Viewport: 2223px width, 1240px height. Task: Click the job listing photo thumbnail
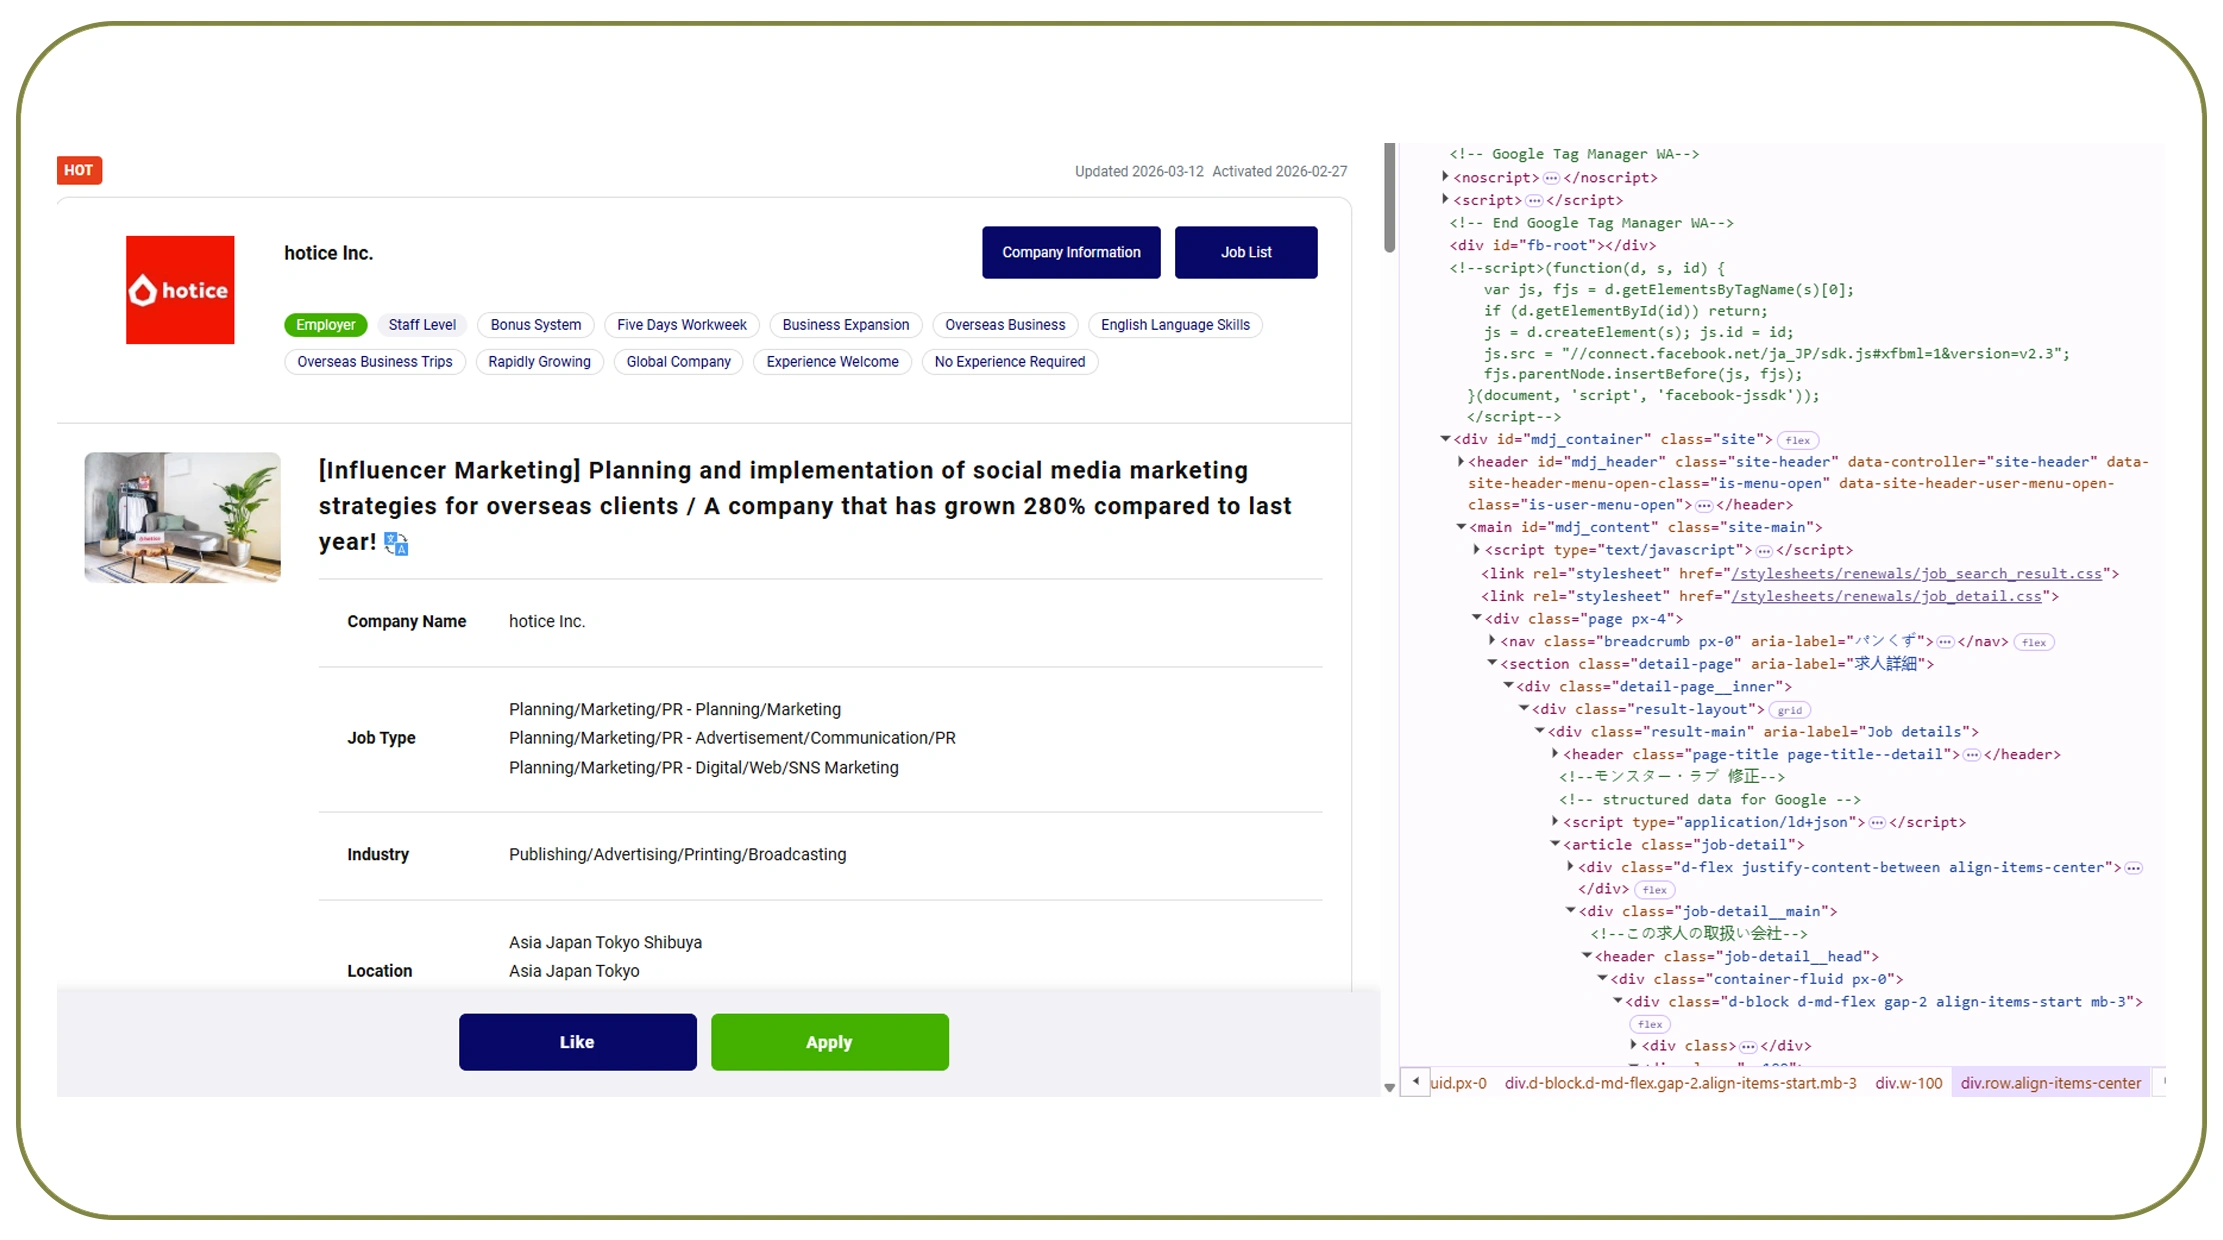182,517
